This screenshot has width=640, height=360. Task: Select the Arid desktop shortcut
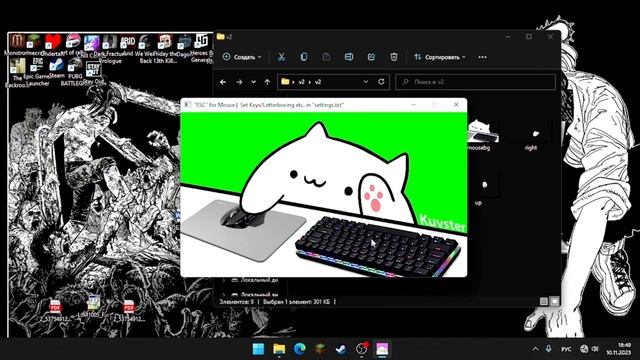(x=128, y=45)
